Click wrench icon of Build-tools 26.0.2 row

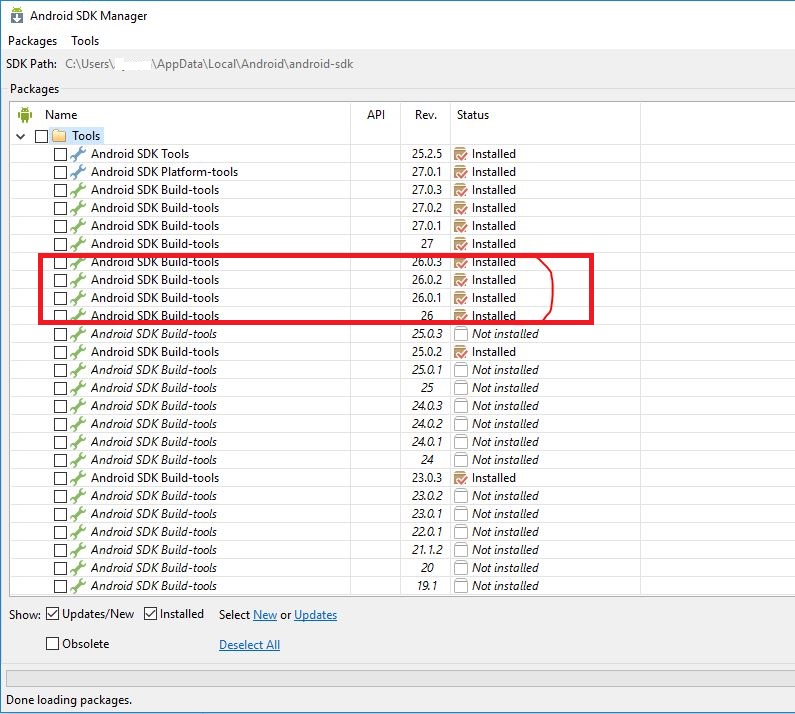pyautogui.click(x=78, y=280)
